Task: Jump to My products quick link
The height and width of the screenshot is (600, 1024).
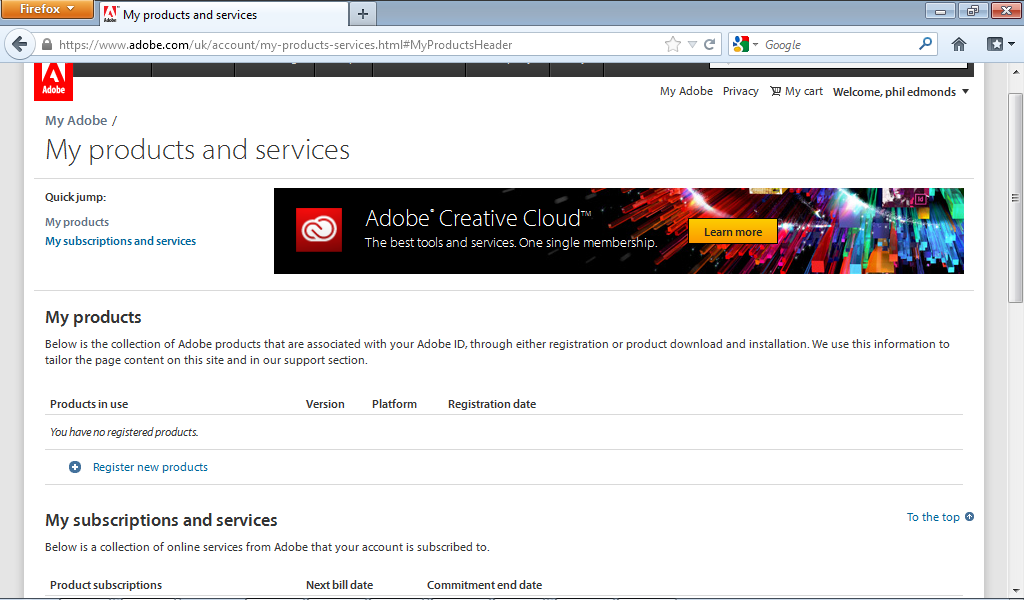Action: 77,222
